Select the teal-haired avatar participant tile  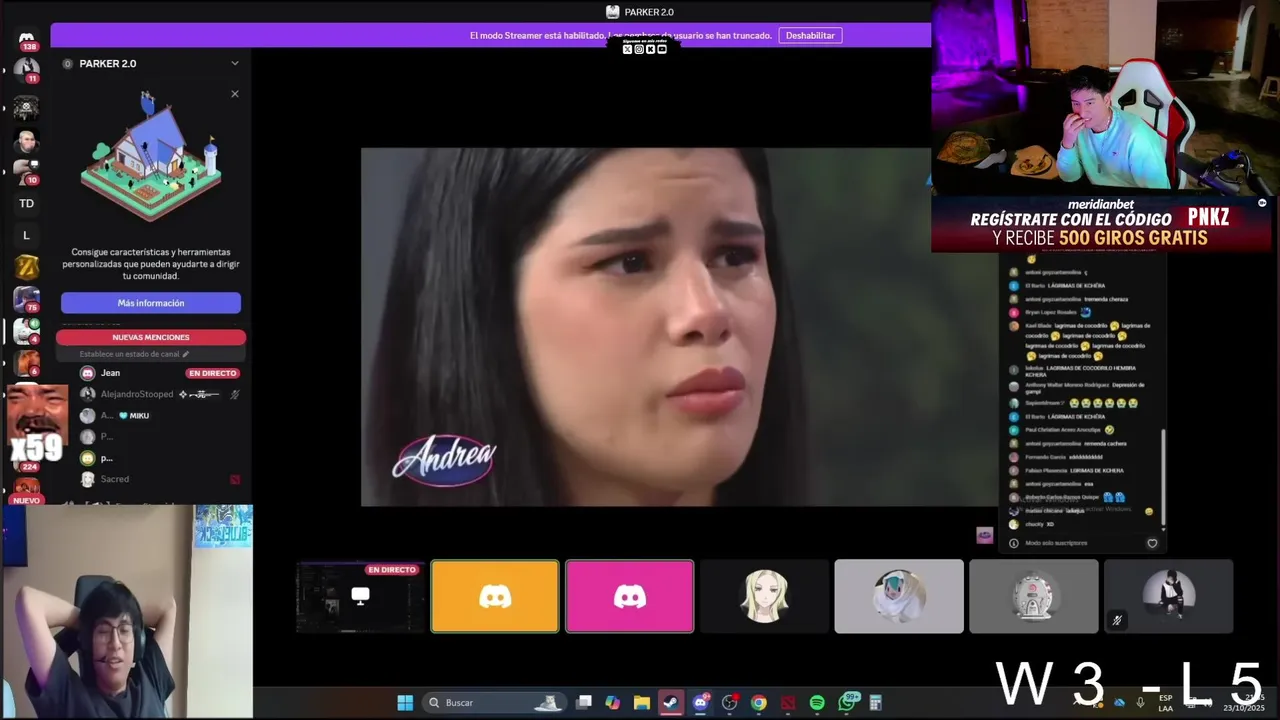click(899, 596)
